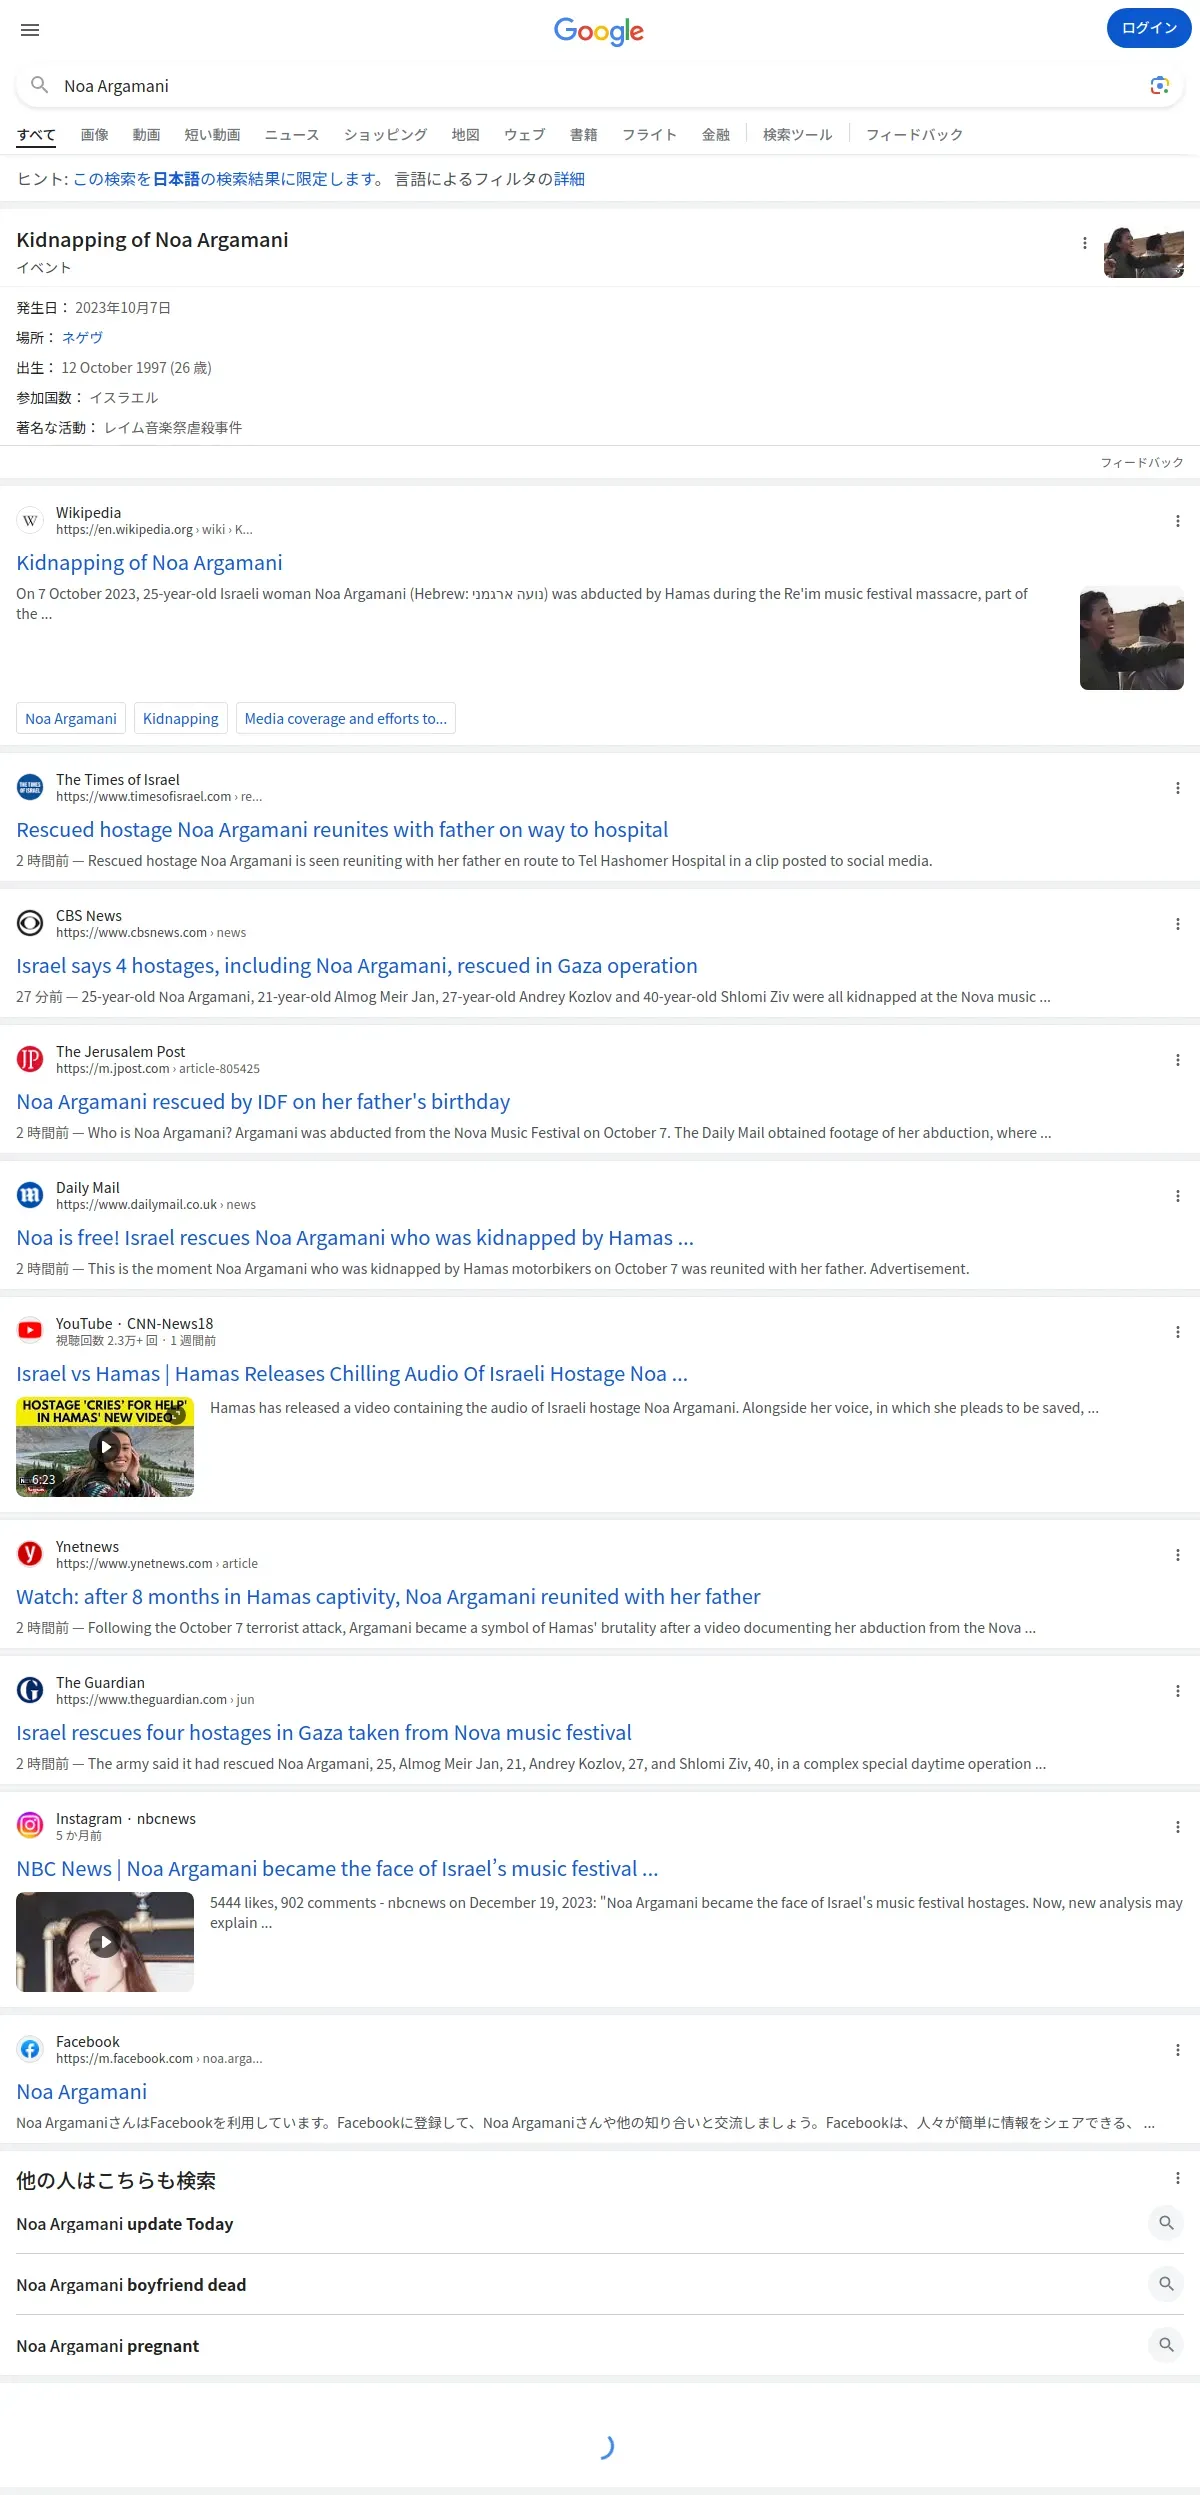Switch to the 動画 tab
This screenshot has height=2495, width=1200.
click(x=146, y=135)
